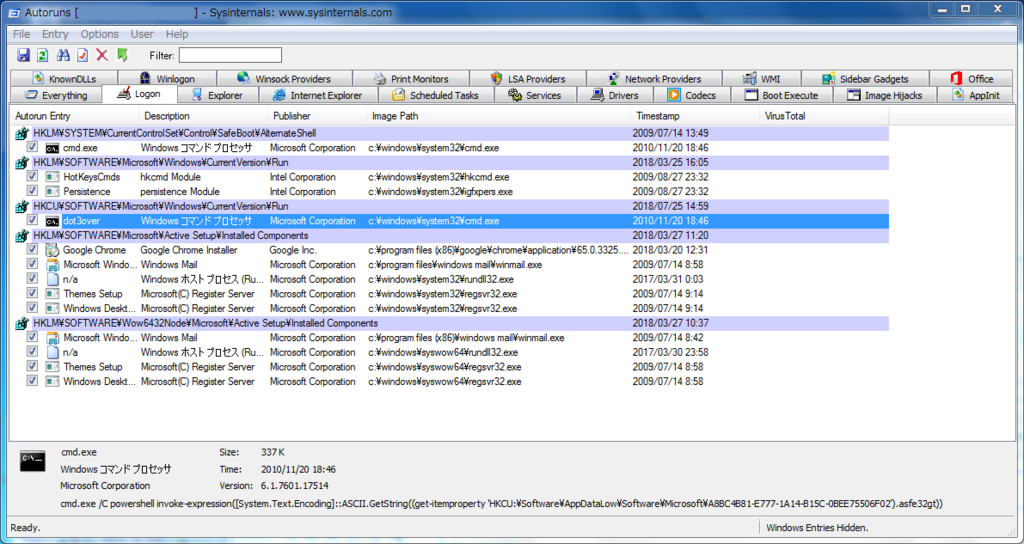Click the Properties toolbar icon

pos(82,56)
